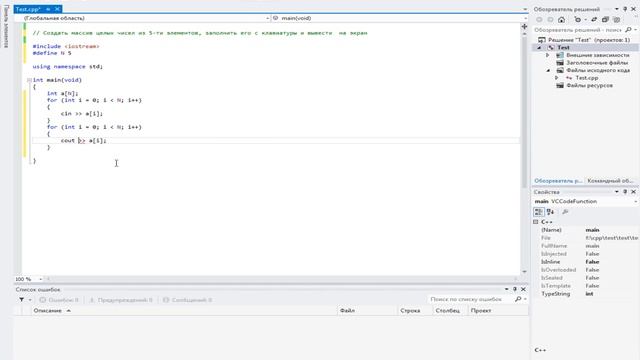Sort errors by the Строка column
This screenshot has width=640, height=360.
[410, 311]
